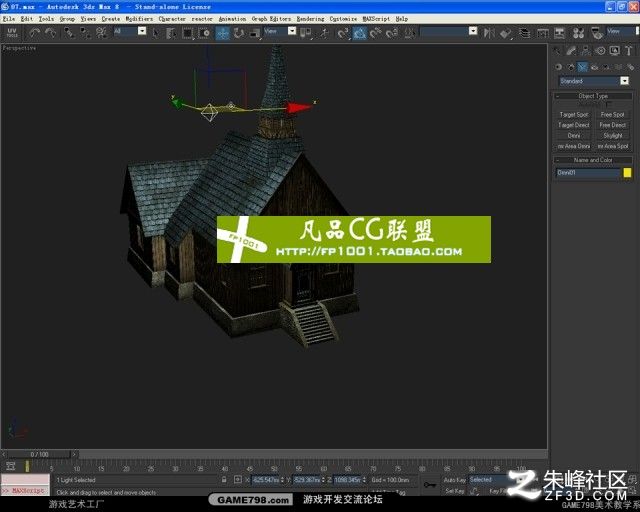The height and width of the screenshot is (512, 640).
Task: Activate the Select and Rotate tool
Action: click(239, 33)
